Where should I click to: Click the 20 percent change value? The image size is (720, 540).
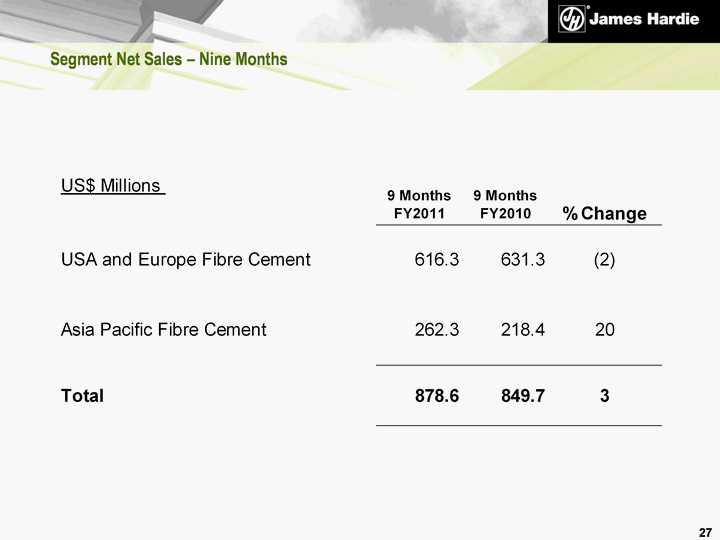click(x=604, y=328)
